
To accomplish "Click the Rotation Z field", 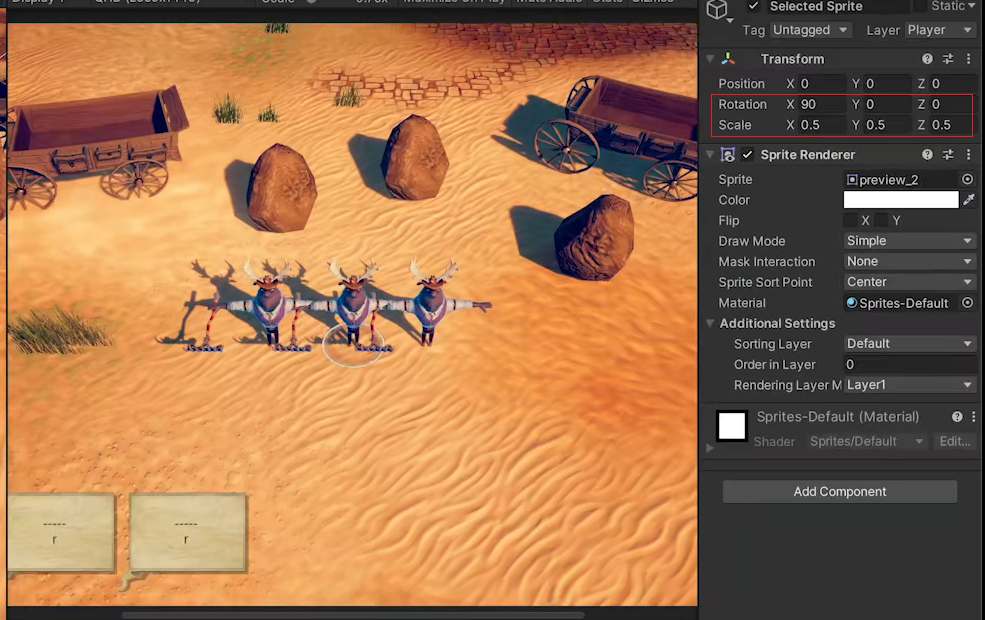I will [951, 104].
